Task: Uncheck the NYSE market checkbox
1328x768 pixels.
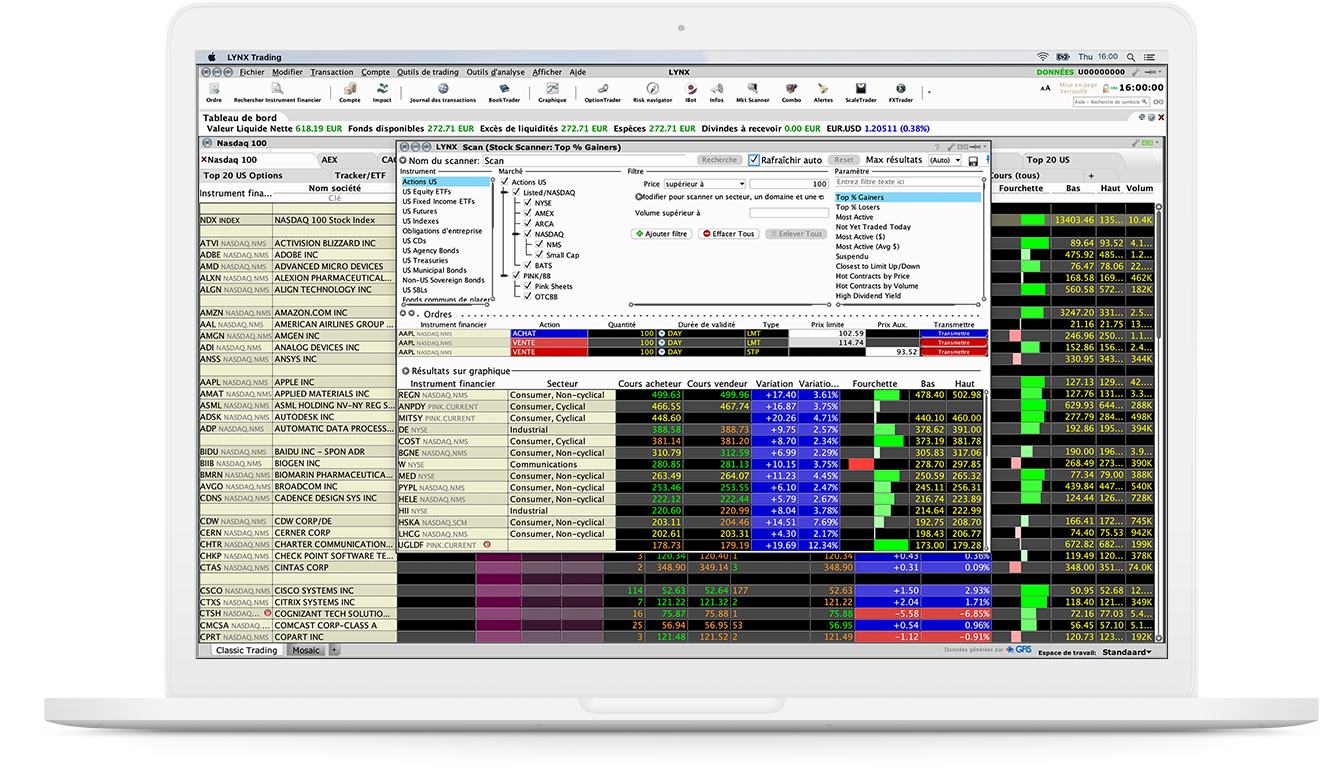Action: 527,203
